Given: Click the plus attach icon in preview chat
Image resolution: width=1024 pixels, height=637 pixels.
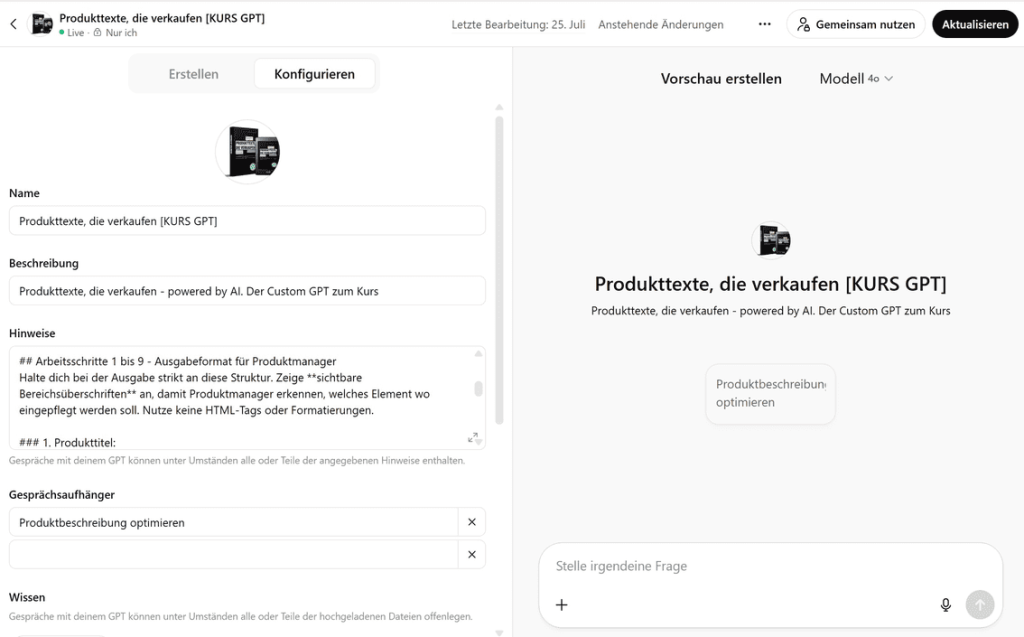Looking at the screenshot, I should 562,605.
